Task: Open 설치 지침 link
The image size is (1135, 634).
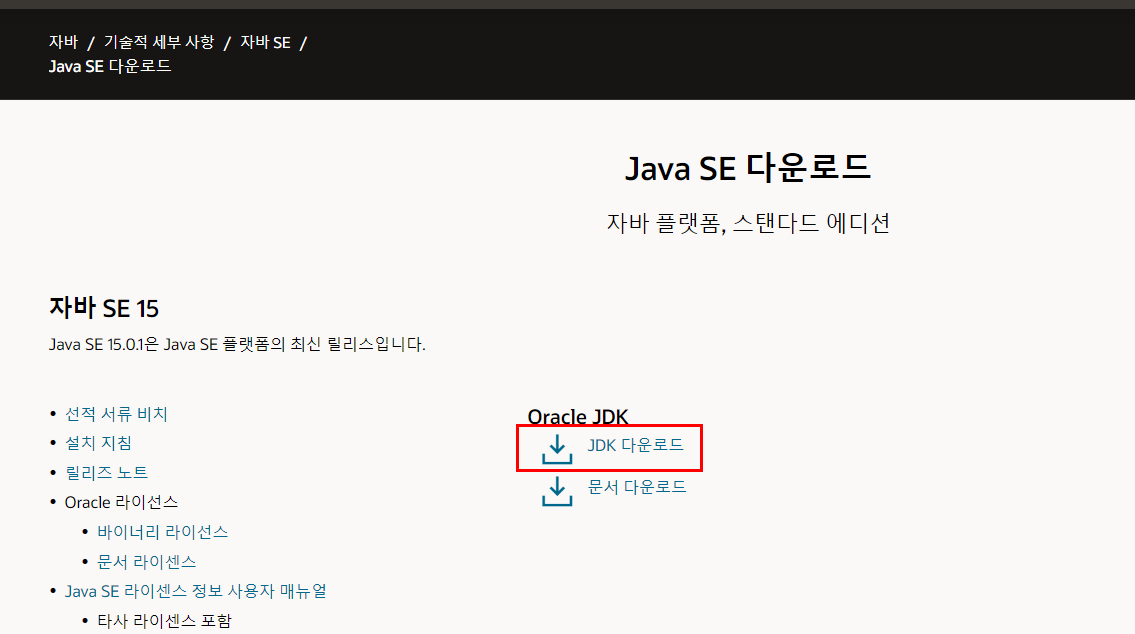Action: tap(98, 443)
